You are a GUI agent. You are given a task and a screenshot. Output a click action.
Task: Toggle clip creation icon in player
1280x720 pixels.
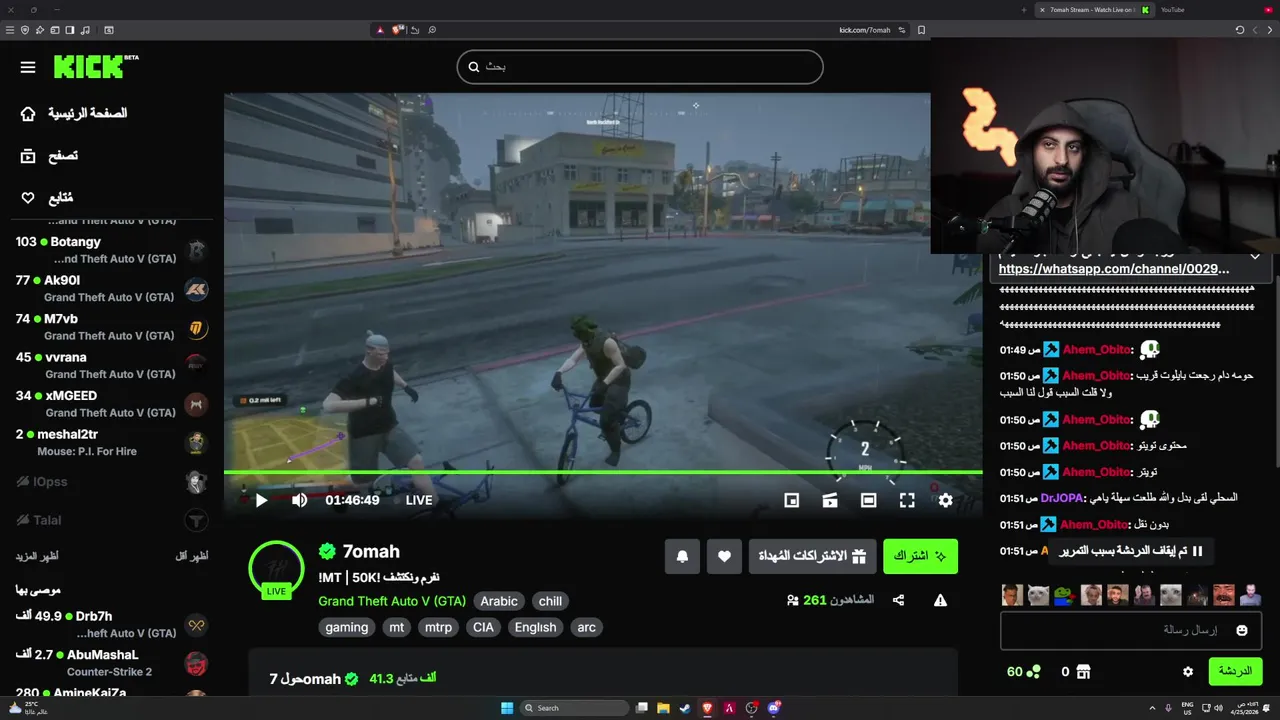pos(830,500)
